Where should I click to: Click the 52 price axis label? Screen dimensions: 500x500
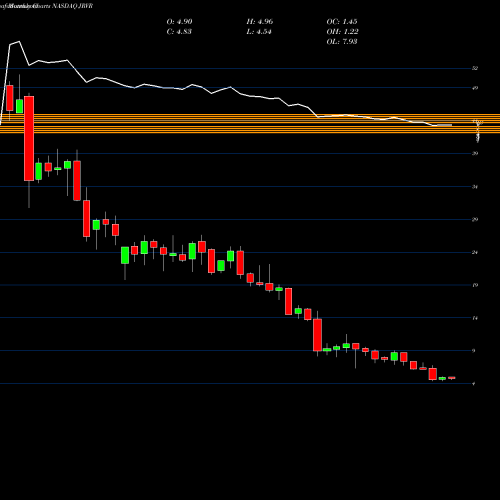pos(475,68)
